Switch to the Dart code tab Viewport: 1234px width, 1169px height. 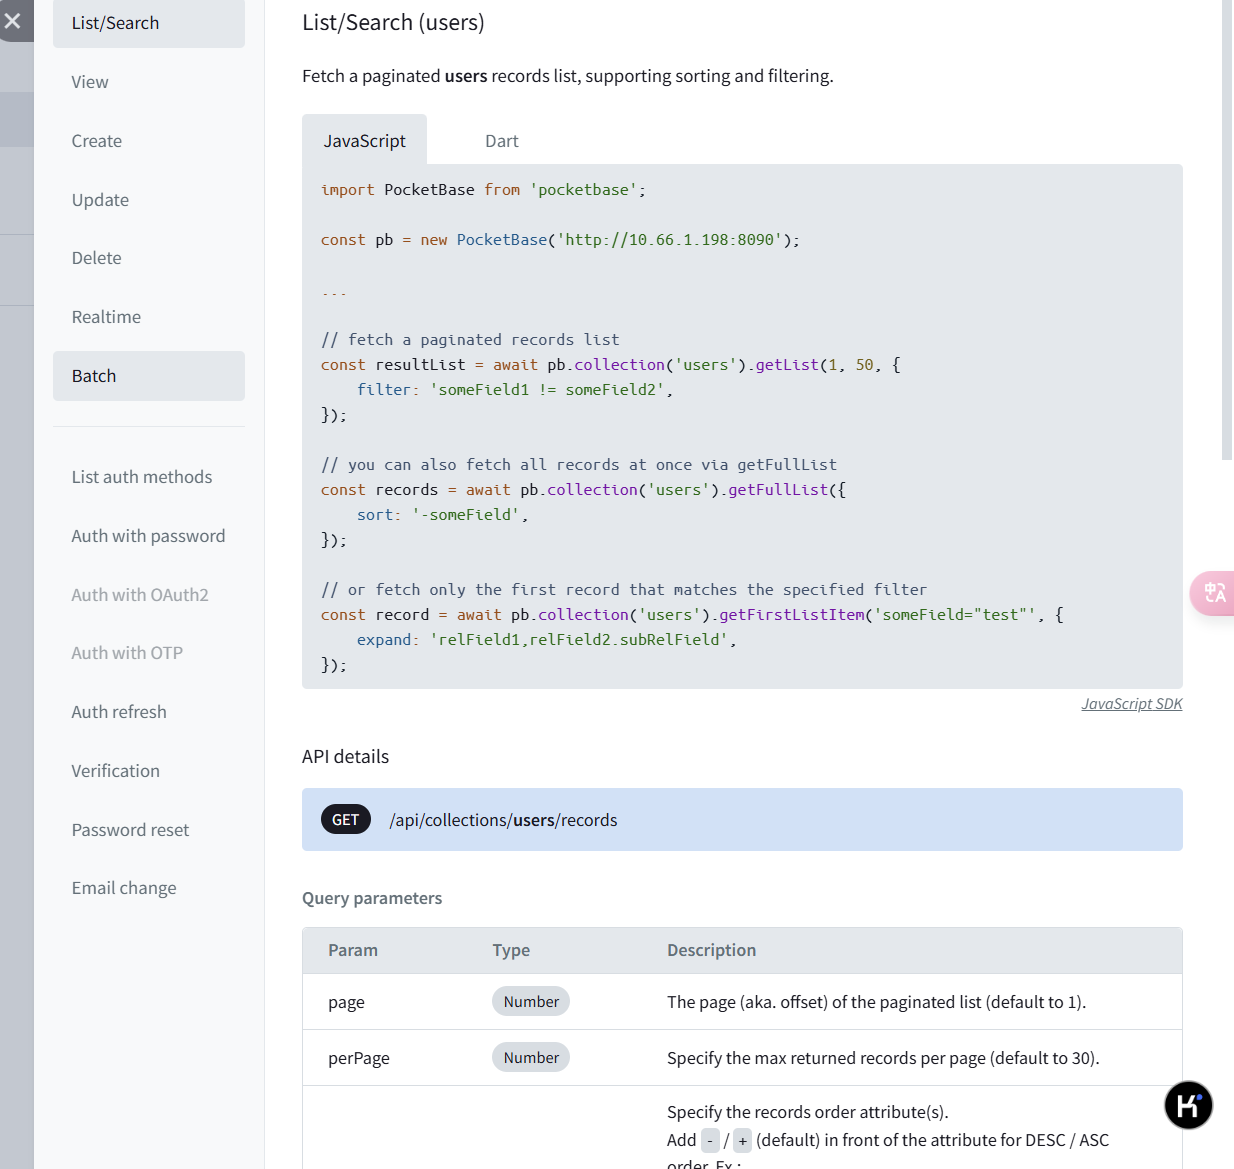[x=501, y=141]
